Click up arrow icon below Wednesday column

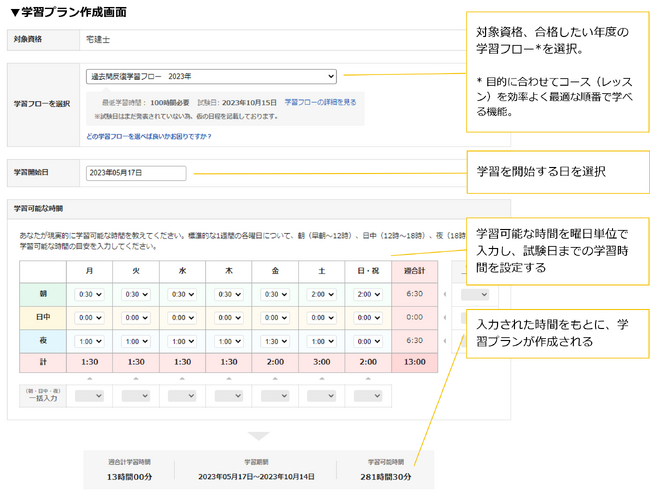click(181, 378)
